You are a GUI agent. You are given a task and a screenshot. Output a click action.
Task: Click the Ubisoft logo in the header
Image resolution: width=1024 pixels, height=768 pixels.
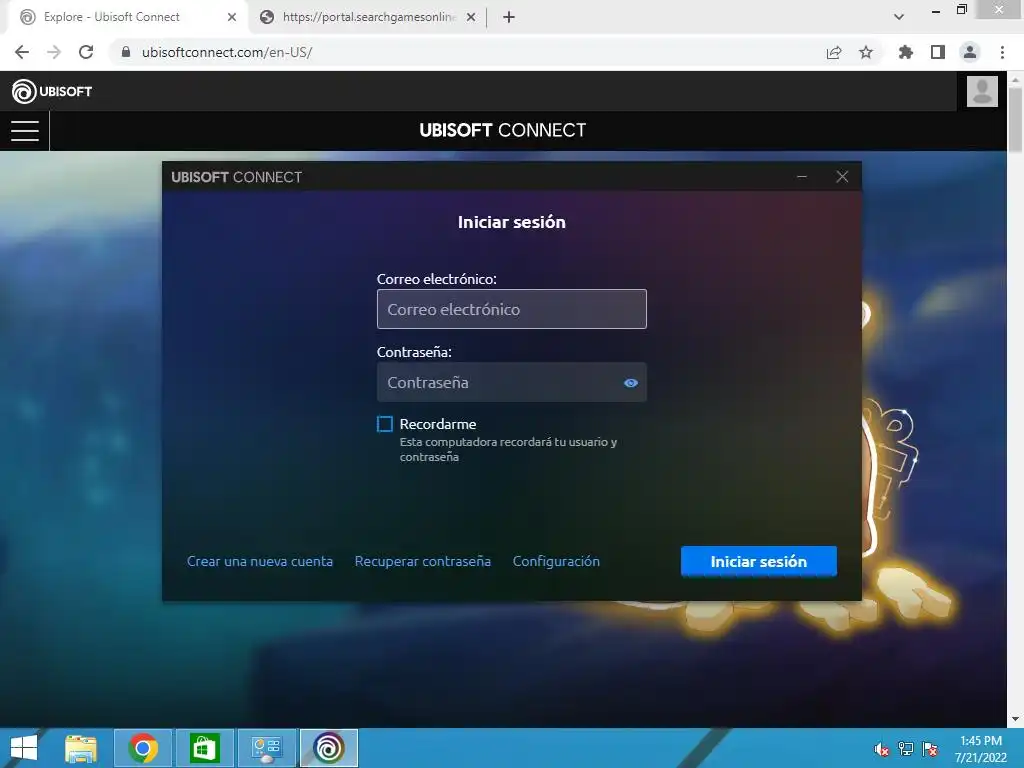(52, 91)
